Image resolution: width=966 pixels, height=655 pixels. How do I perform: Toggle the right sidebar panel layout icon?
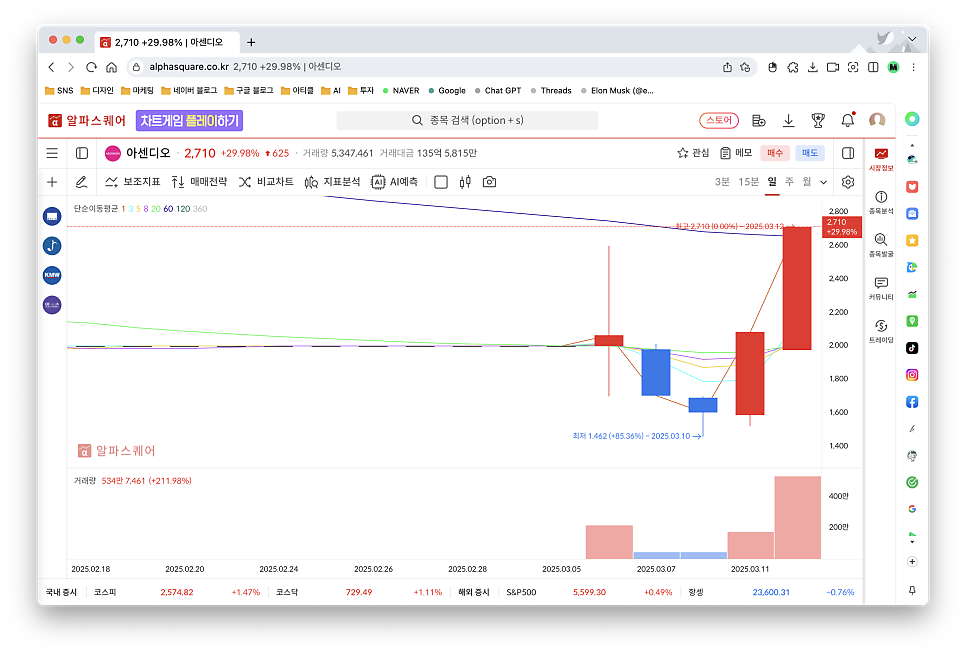(x=848, y=153)
